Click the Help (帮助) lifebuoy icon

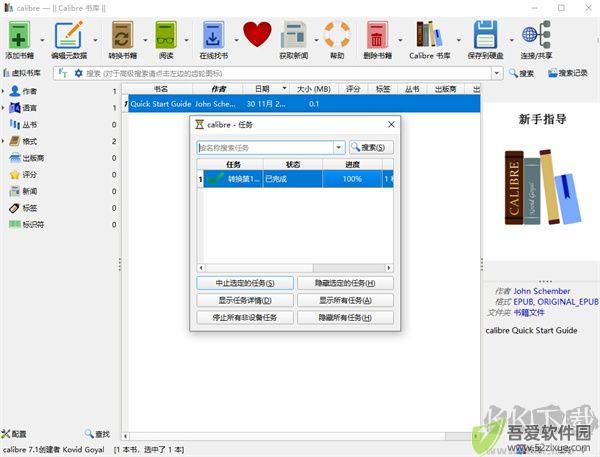click(337, 35)
